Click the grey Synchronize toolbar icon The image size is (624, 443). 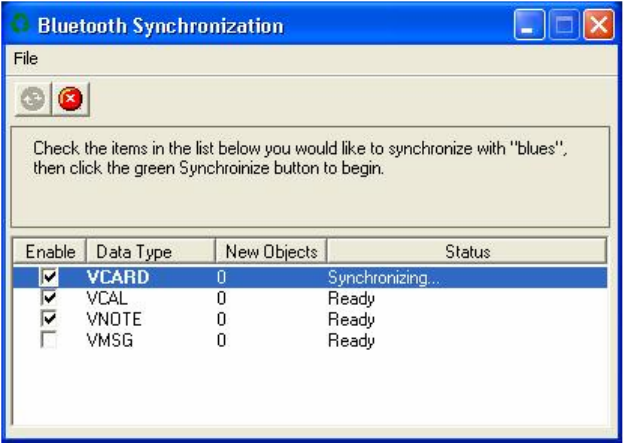pos(33,99)
